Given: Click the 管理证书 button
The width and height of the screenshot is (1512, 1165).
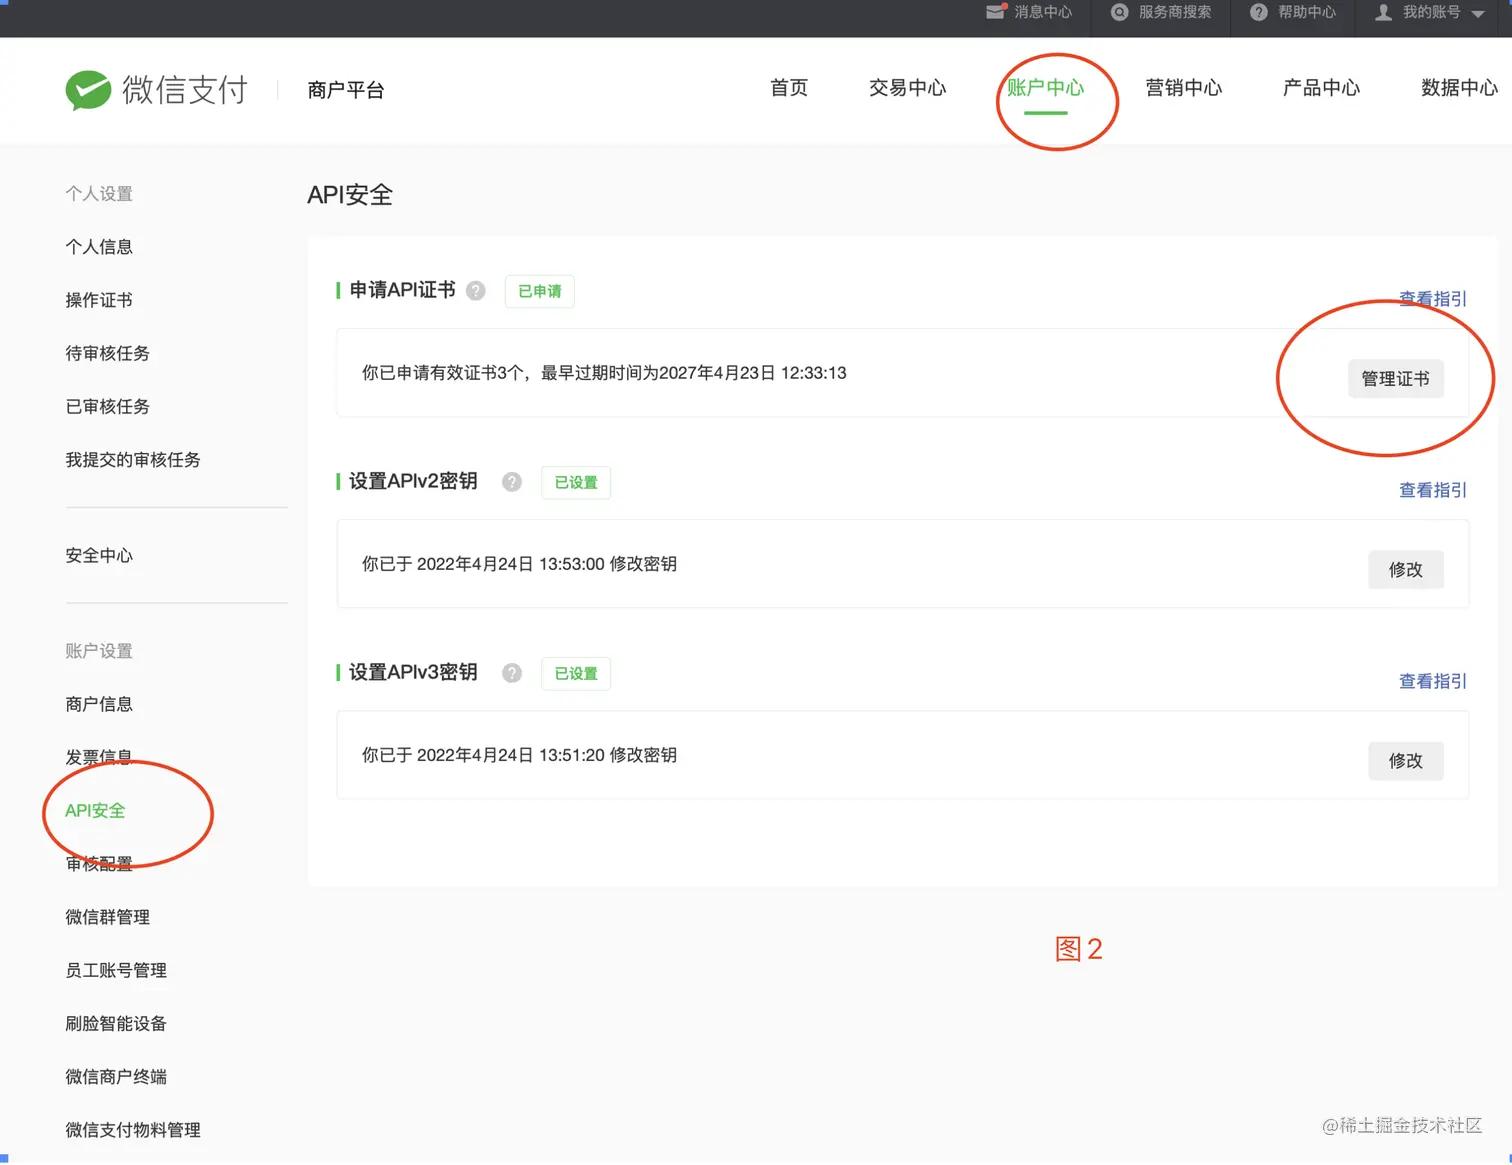Looking at the screenshot, I should point(1396,379).
